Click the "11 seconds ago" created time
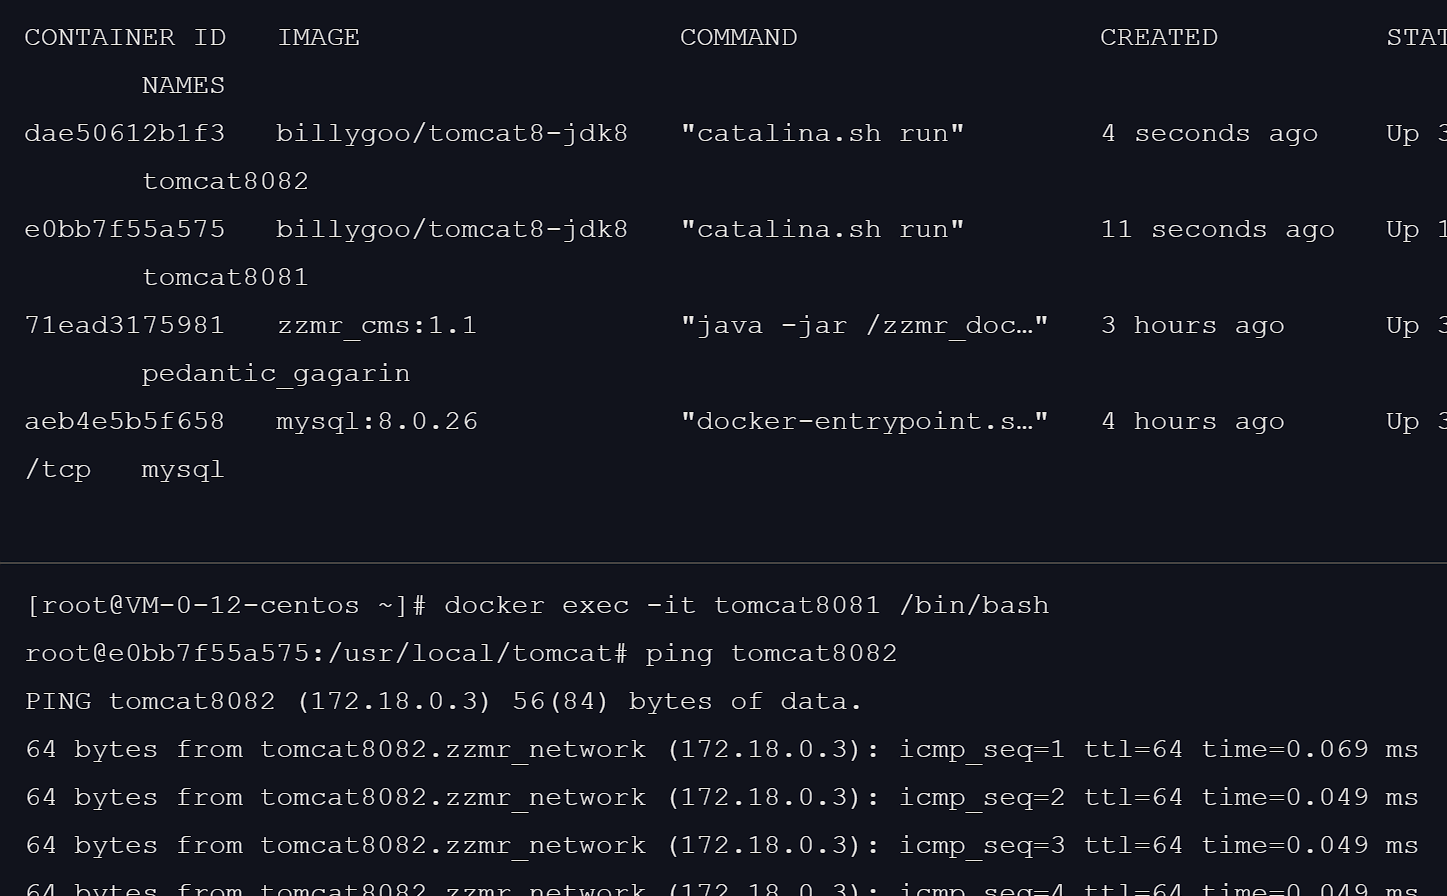The width and height of the screenshot is (1447, 896). [1217, 230]
